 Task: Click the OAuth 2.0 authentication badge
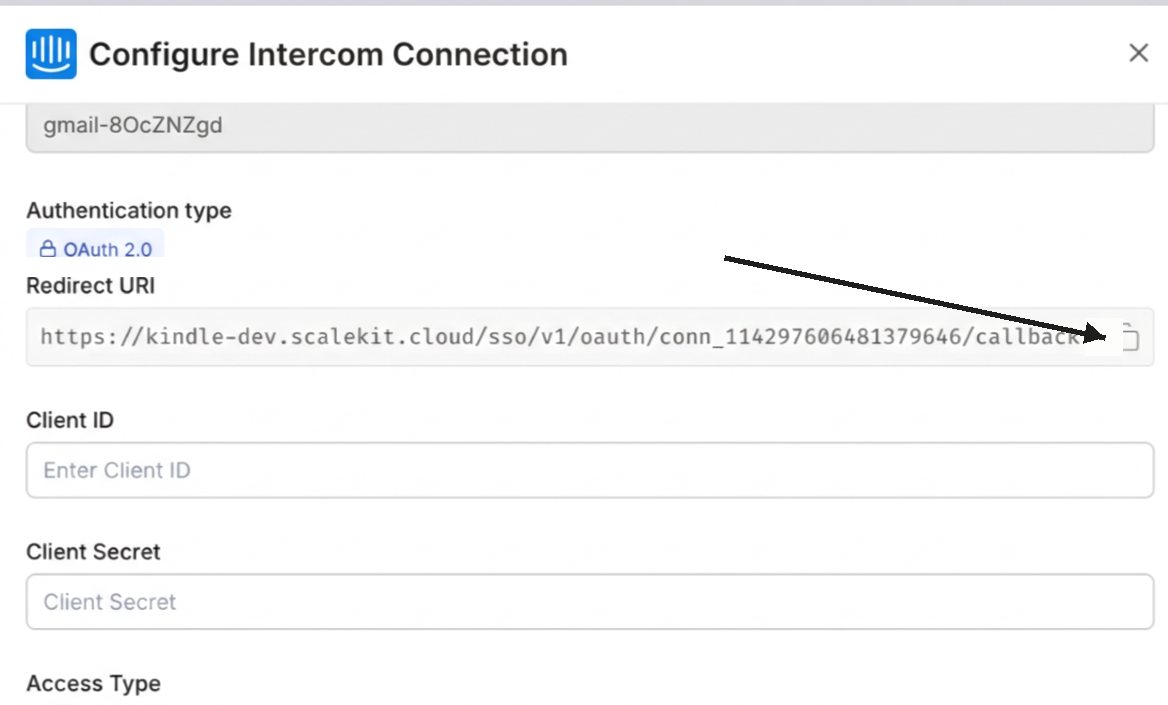click(96, 248)
